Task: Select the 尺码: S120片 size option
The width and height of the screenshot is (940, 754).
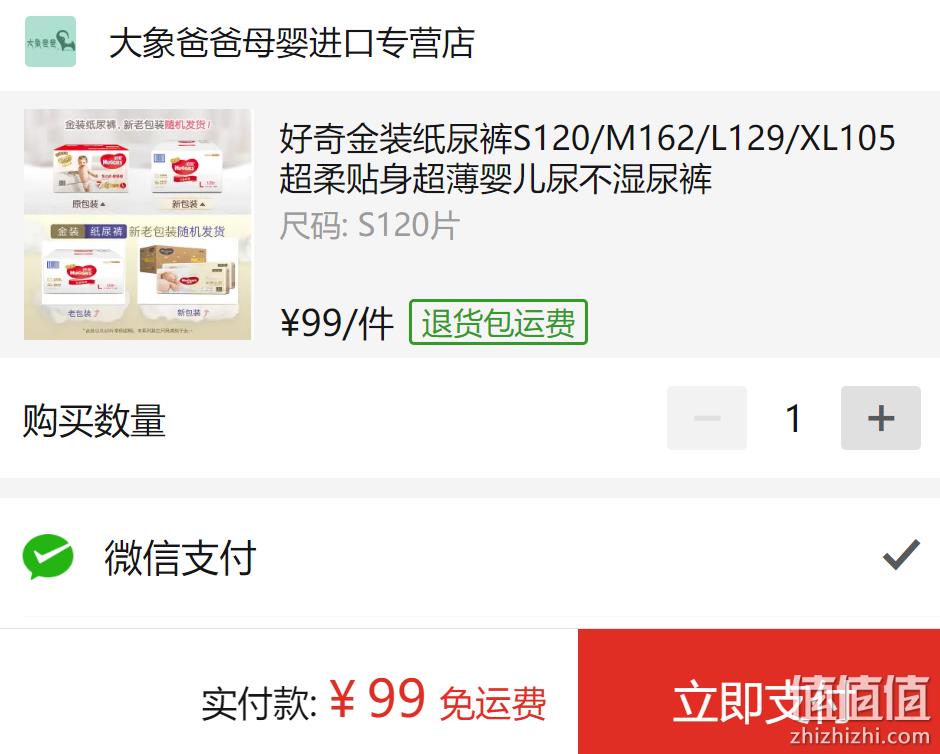Action: click(x=369, y=226)
